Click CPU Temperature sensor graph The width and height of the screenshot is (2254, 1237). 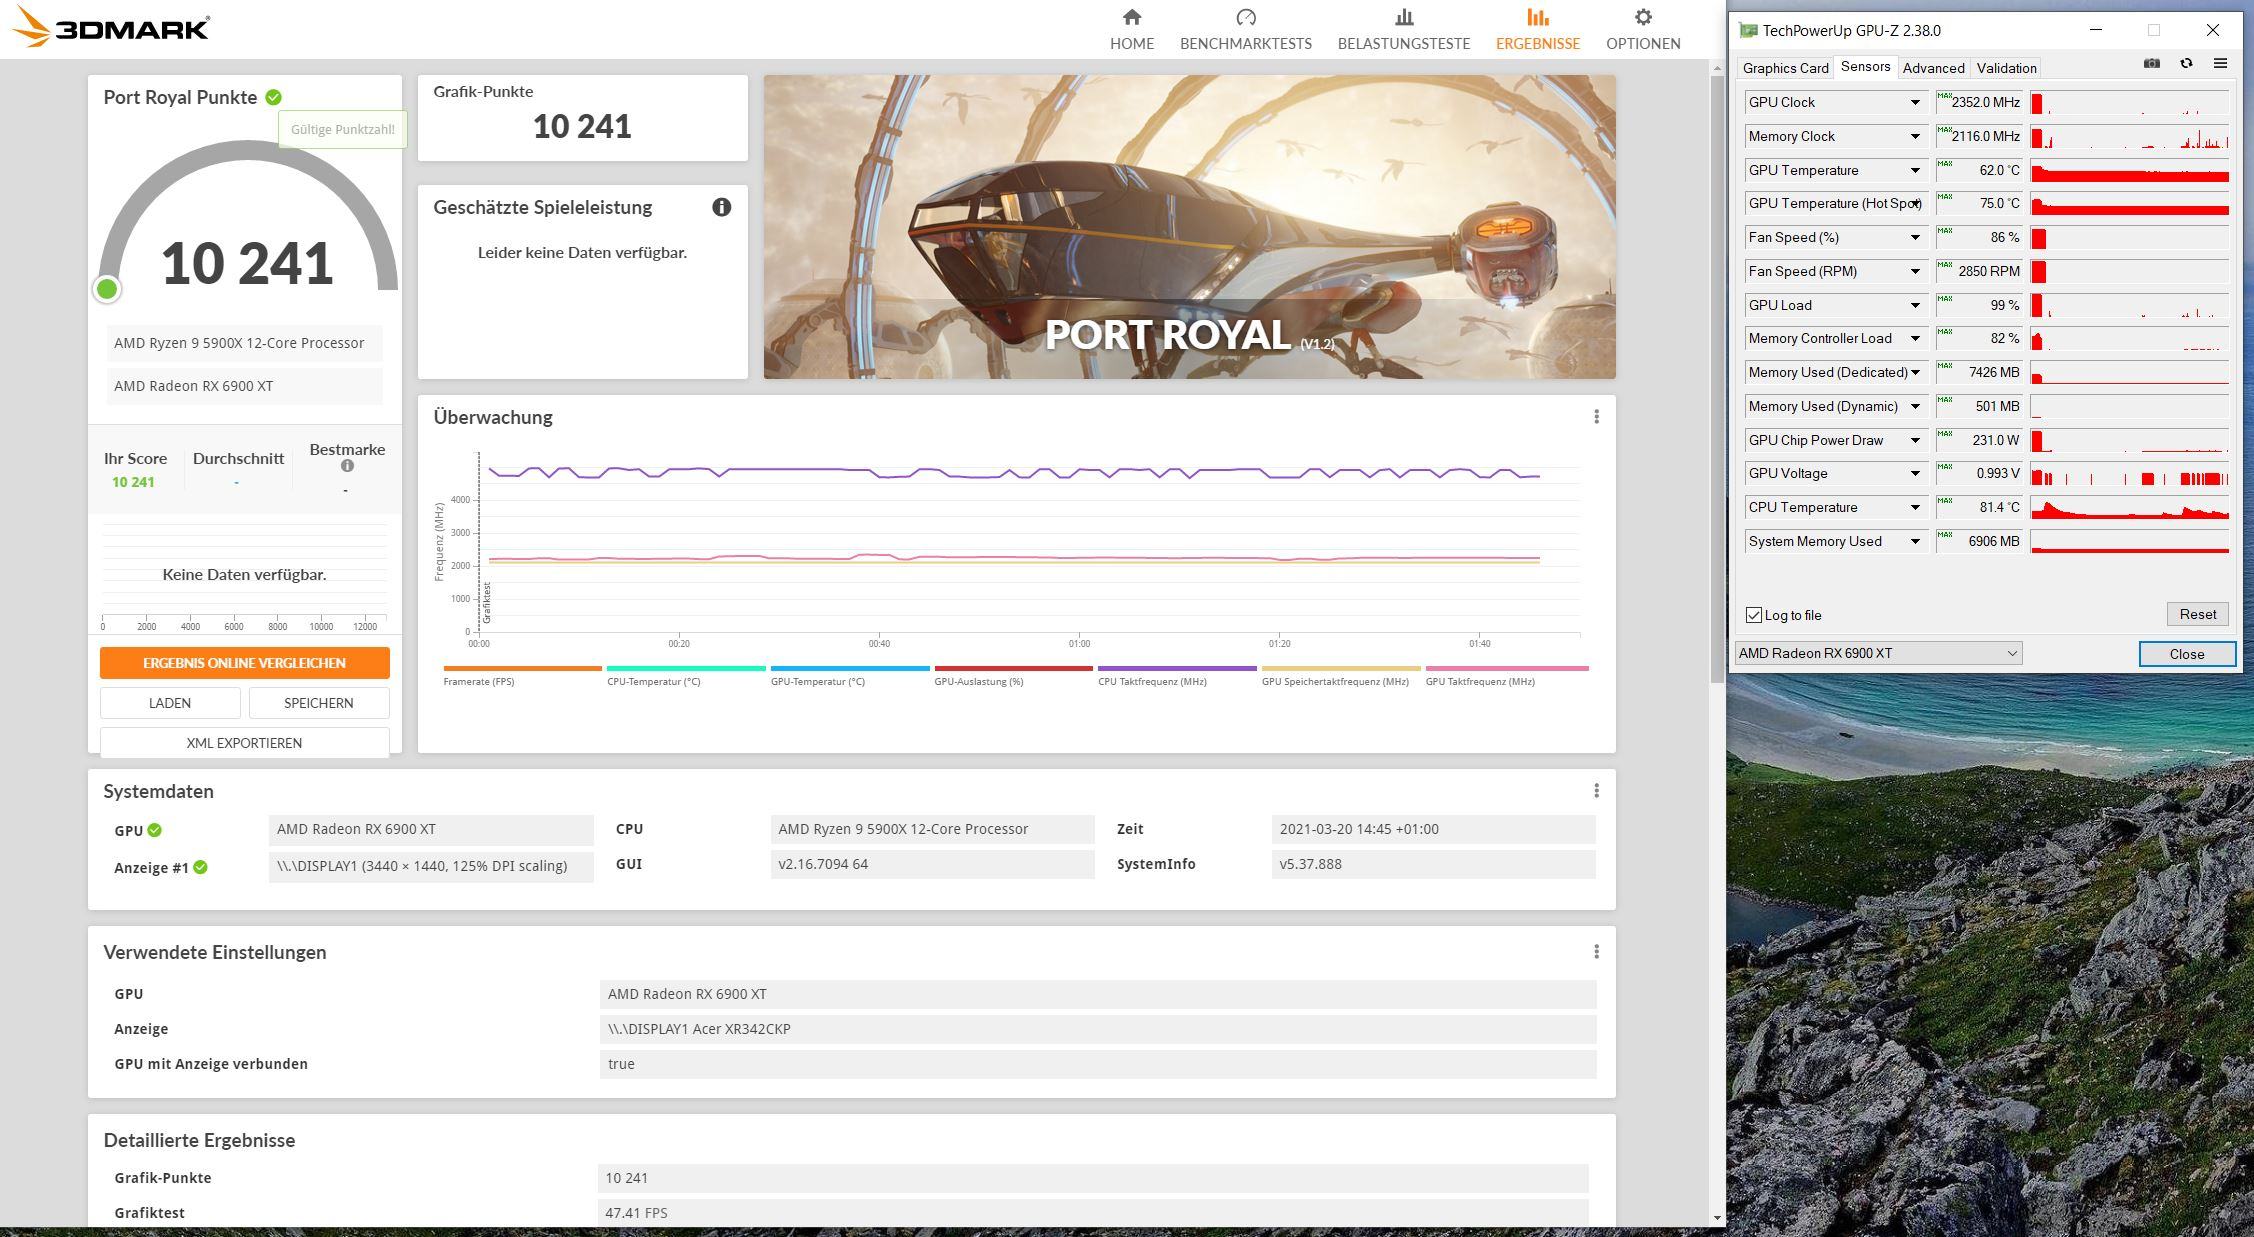click(2129, 507)
